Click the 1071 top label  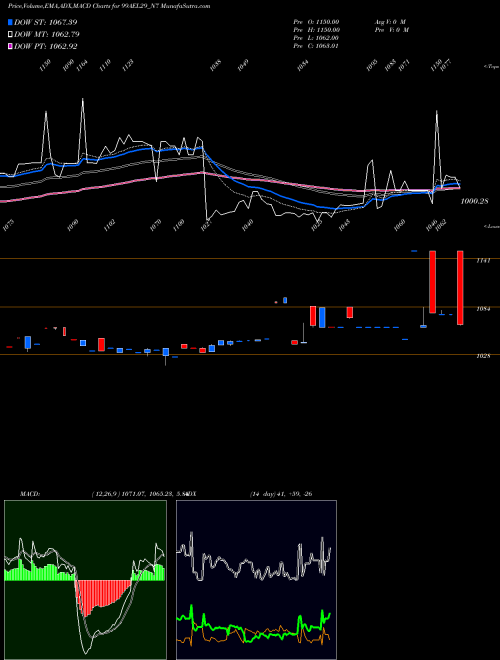[404, 66]
